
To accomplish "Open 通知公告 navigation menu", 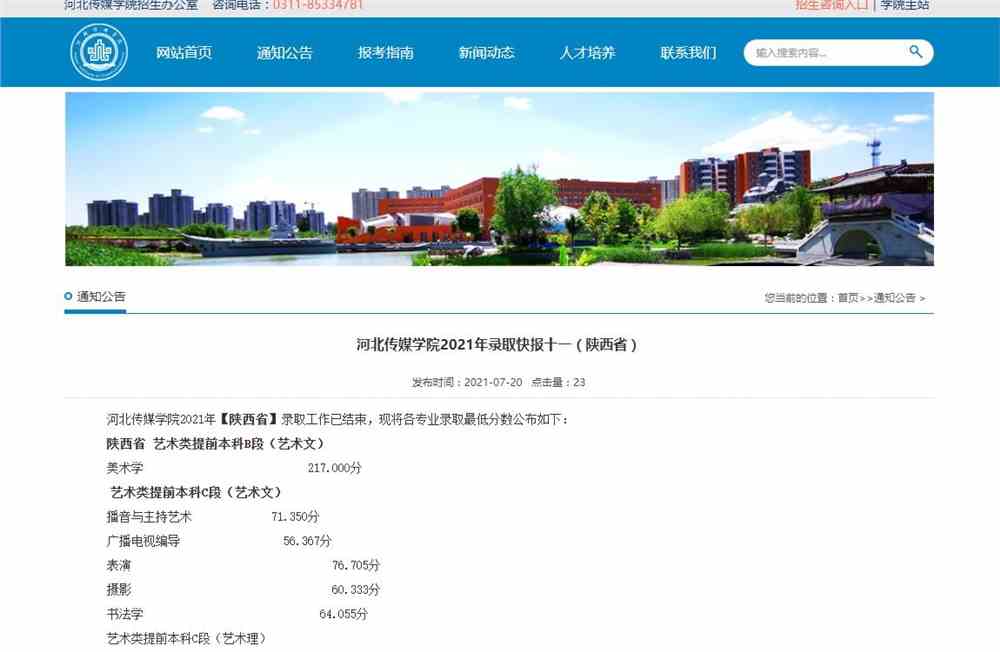I will (284, 52).
